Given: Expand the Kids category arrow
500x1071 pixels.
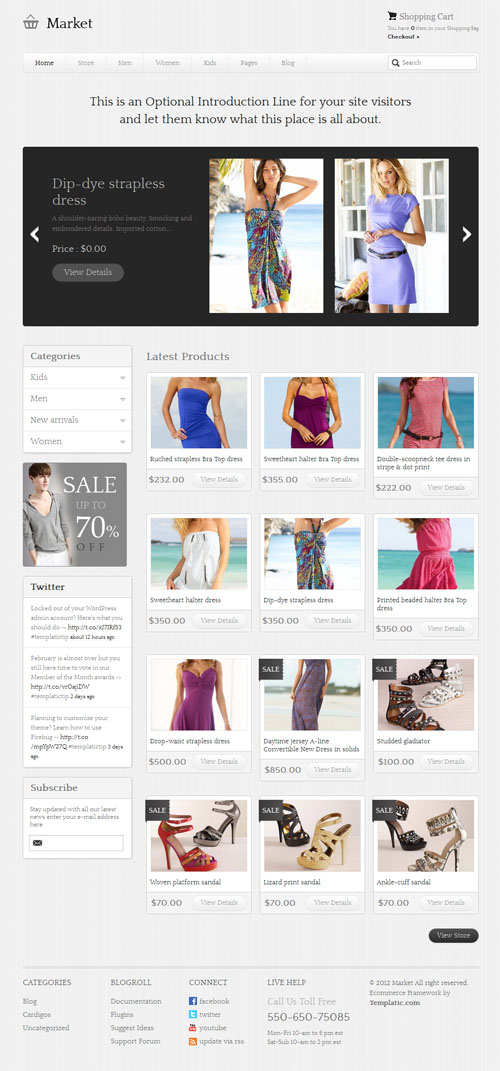Looking at the screenshot, I should point(123,378).
